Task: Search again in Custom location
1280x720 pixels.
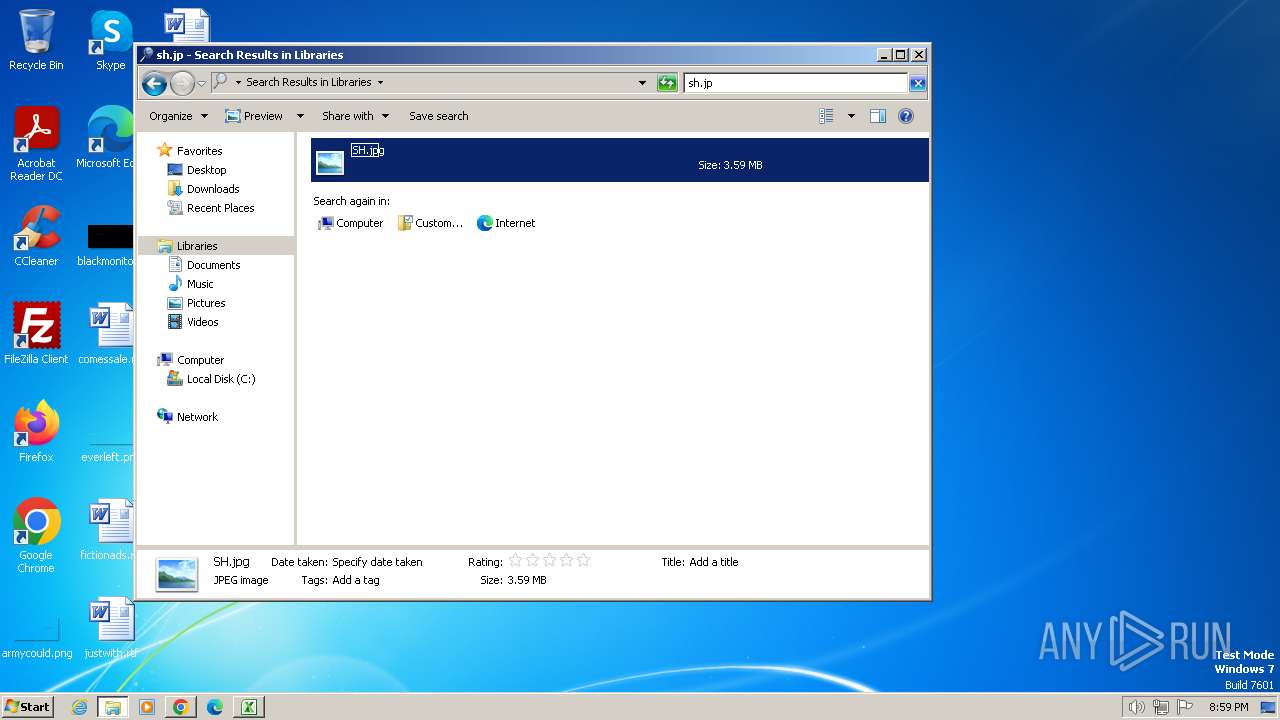Action: coord(430,223)
